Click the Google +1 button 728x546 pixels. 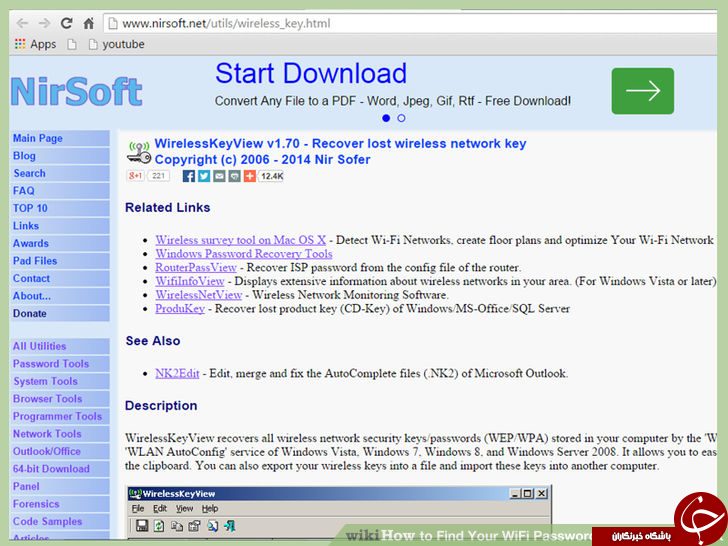136,176
